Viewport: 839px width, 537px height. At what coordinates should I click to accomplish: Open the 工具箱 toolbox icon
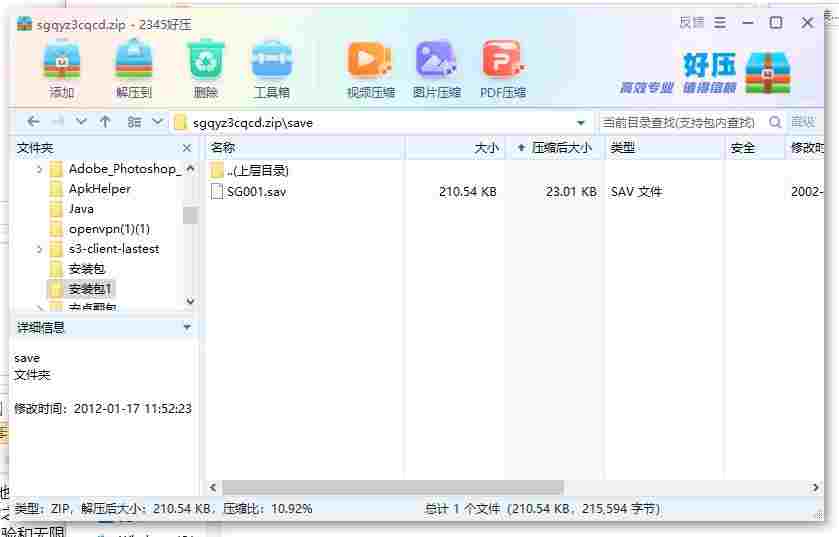pos(272,70)
